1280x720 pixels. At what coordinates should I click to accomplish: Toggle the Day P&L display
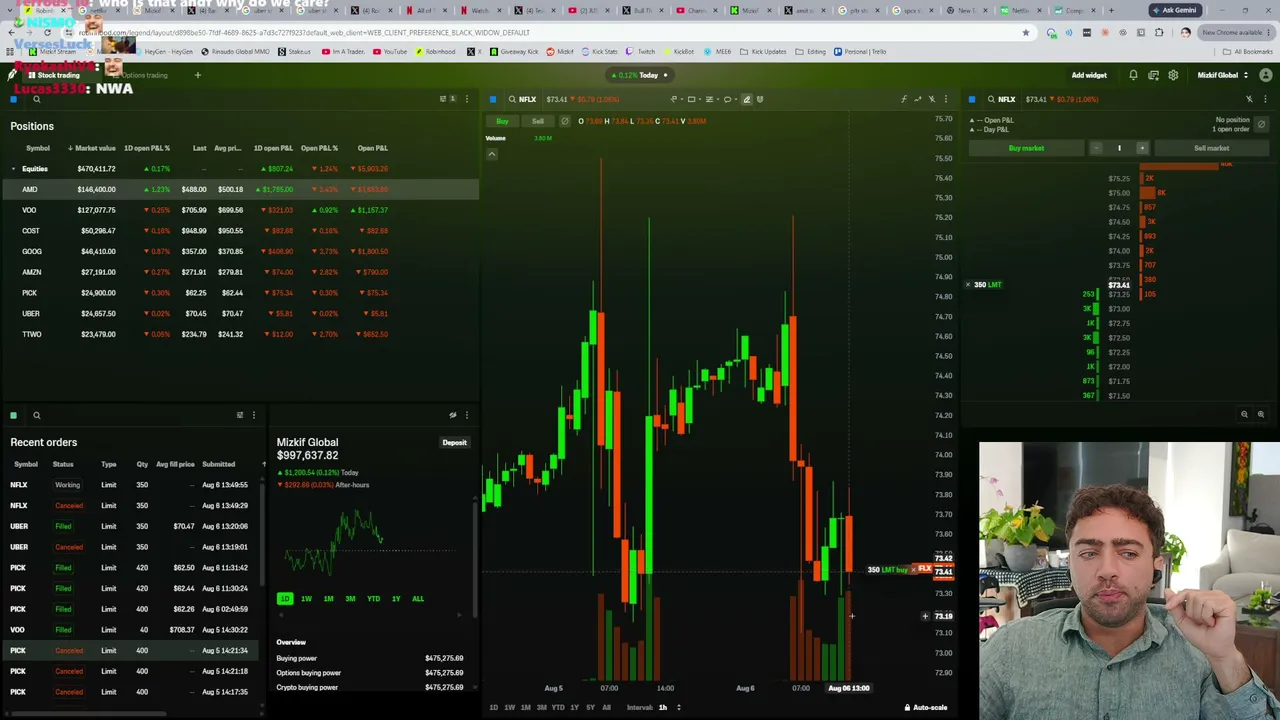click(x=990, y=130)
